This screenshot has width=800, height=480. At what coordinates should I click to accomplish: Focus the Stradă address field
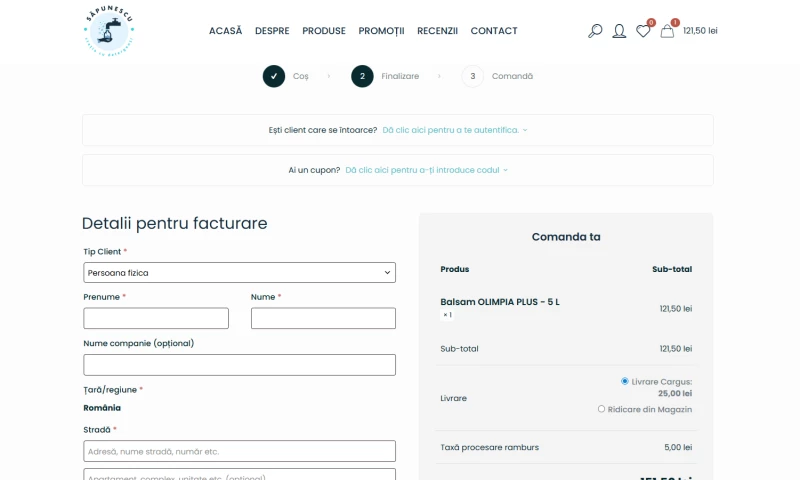(x=239, y=451)
